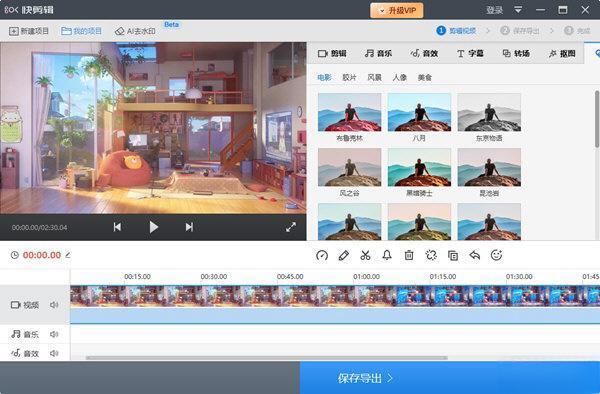Click the preview time 00:00.00/02:30.04
Viewport: 600px width, 394px height.
(x=39, y=227)
